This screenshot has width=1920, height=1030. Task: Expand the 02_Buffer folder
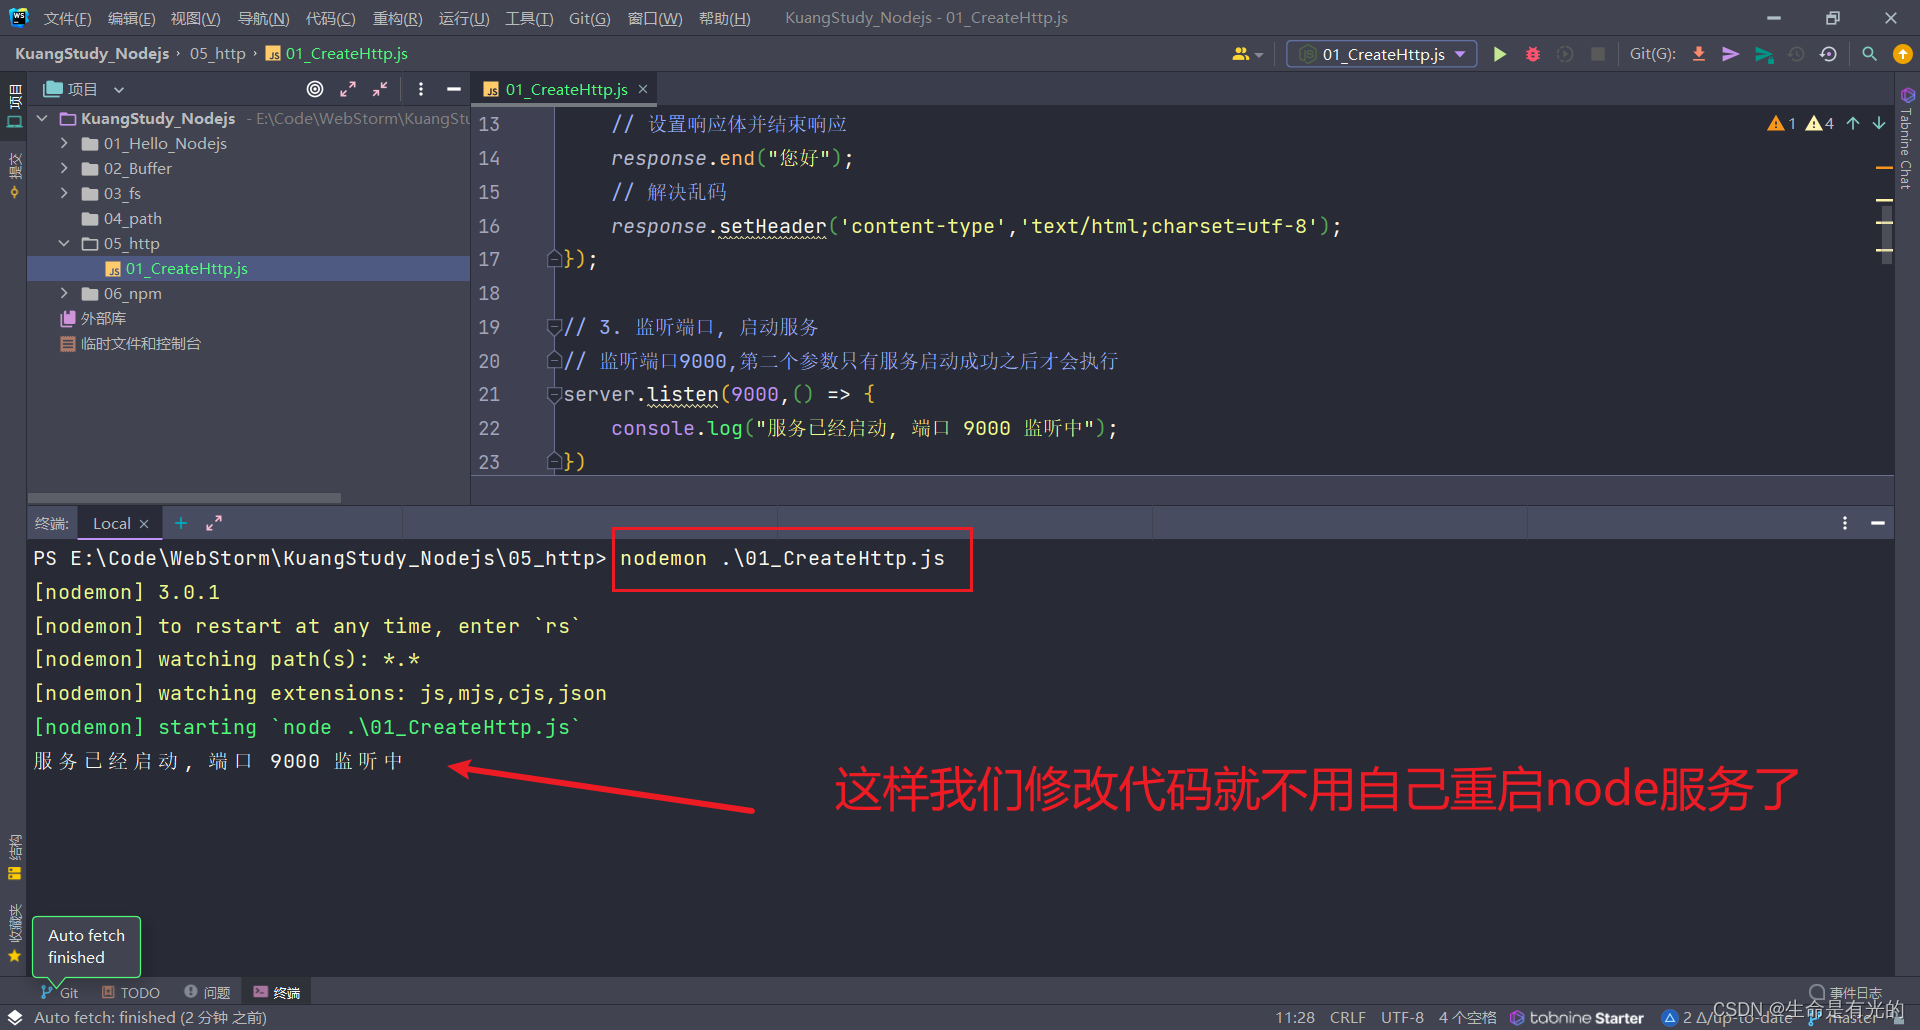(64, 168)
